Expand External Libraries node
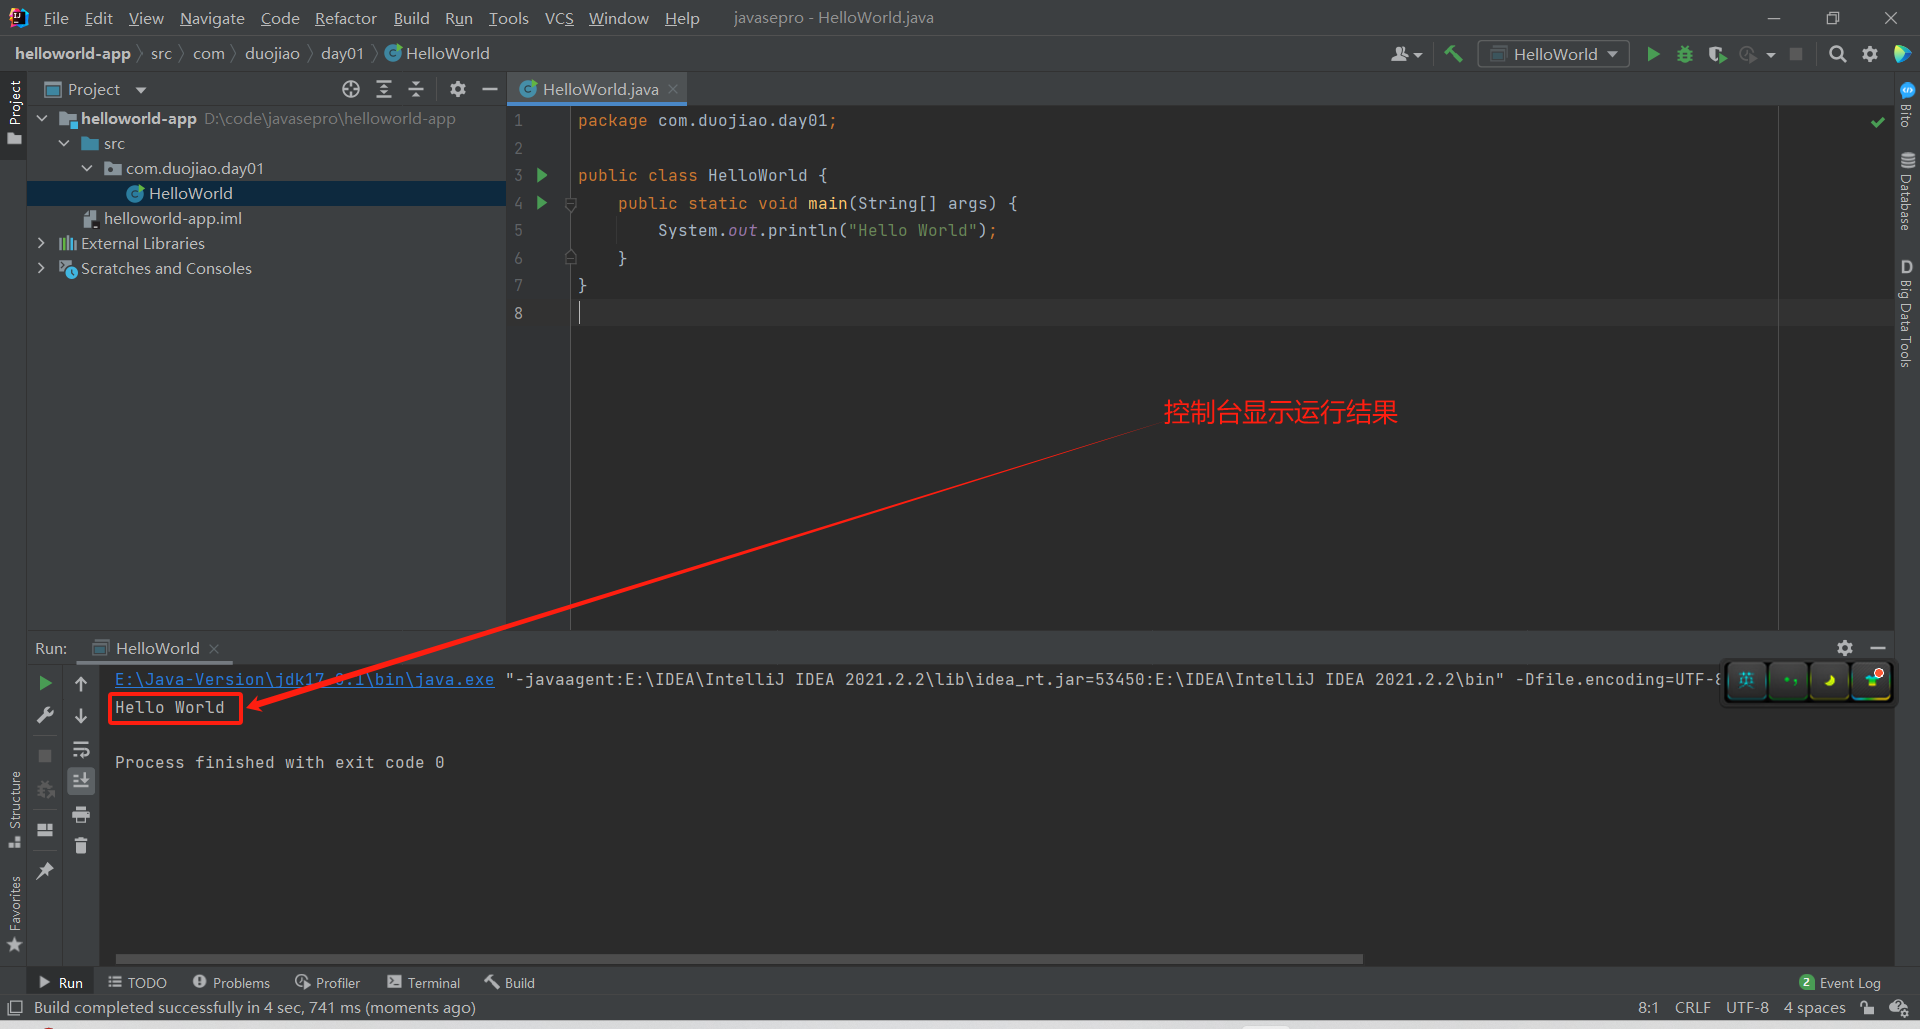1920x1029 pixels. [41, 243]
